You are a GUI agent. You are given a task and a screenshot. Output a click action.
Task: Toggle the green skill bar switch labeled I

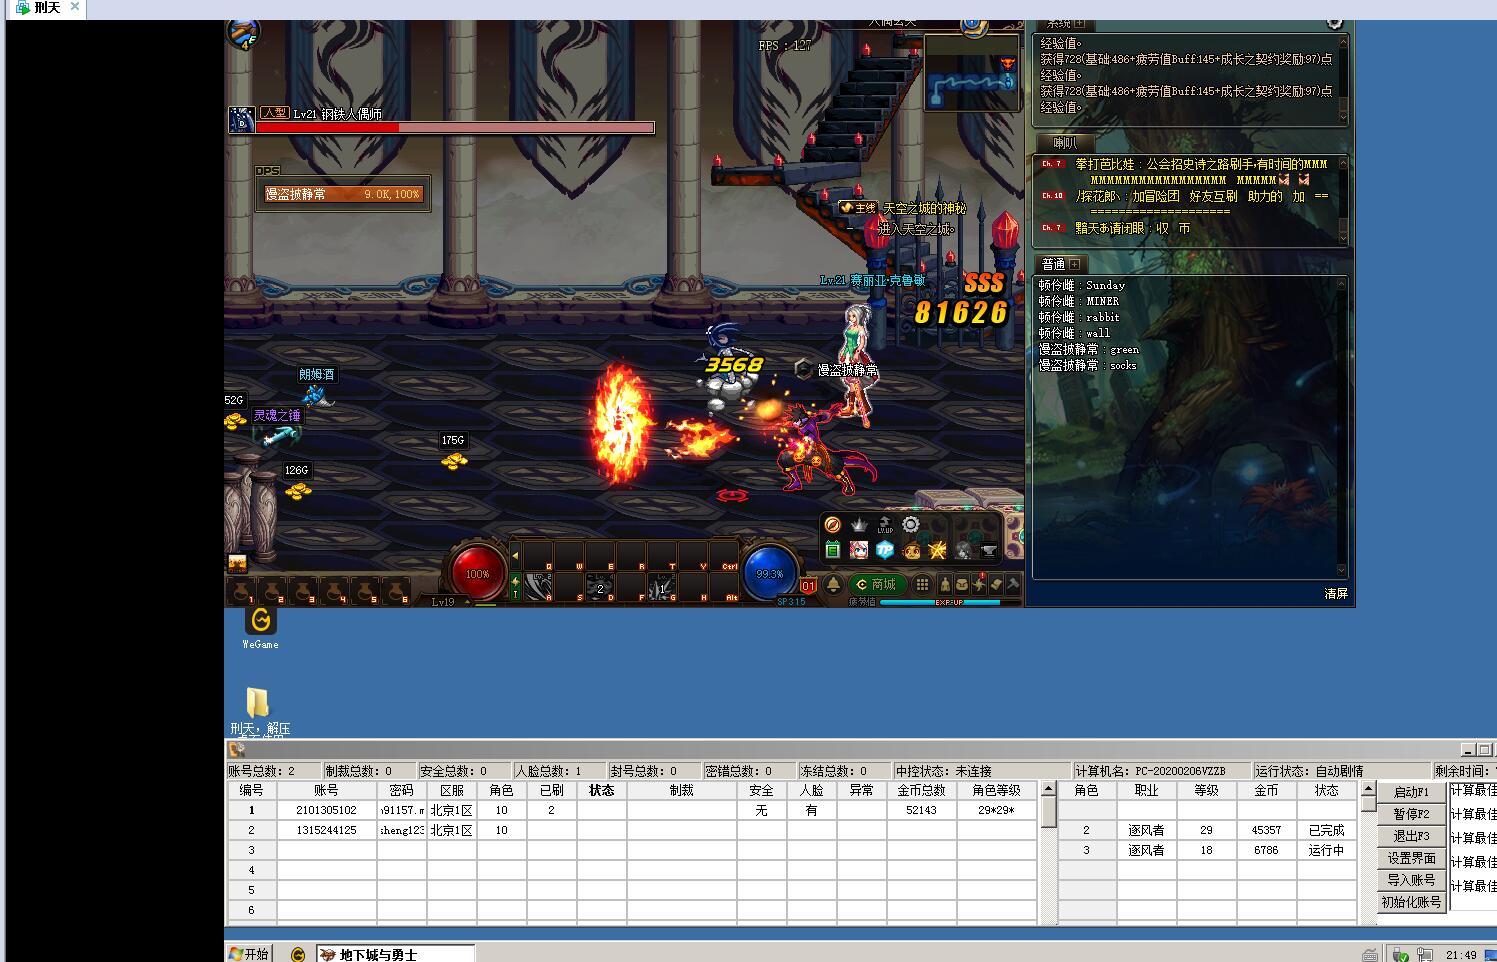click(515, 587)
